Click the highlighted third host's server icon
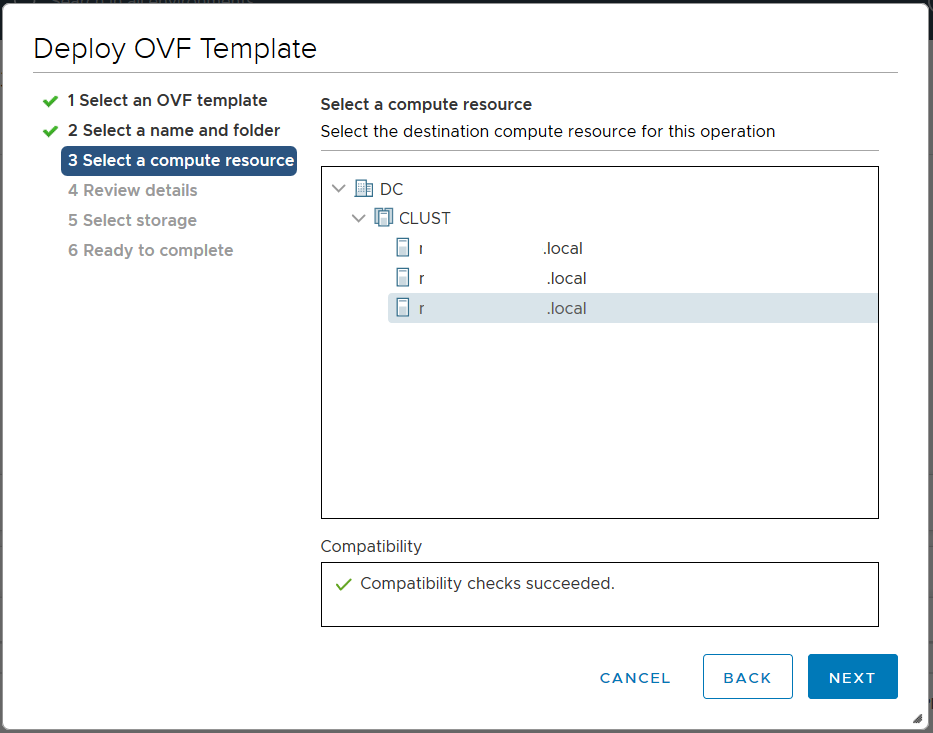Image resolution: width=933 pixels, height=733 pixels. 403,308
